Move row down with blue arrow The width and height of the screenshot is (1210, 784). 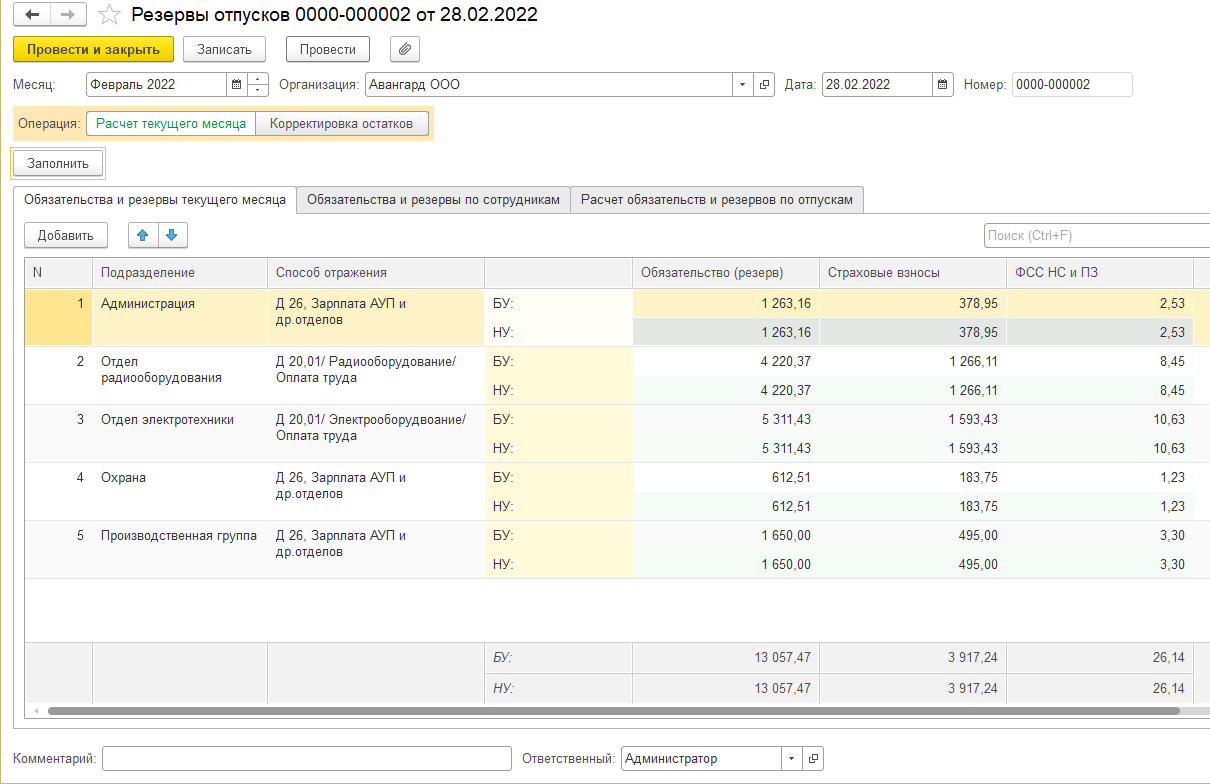[x=171, y=235]
